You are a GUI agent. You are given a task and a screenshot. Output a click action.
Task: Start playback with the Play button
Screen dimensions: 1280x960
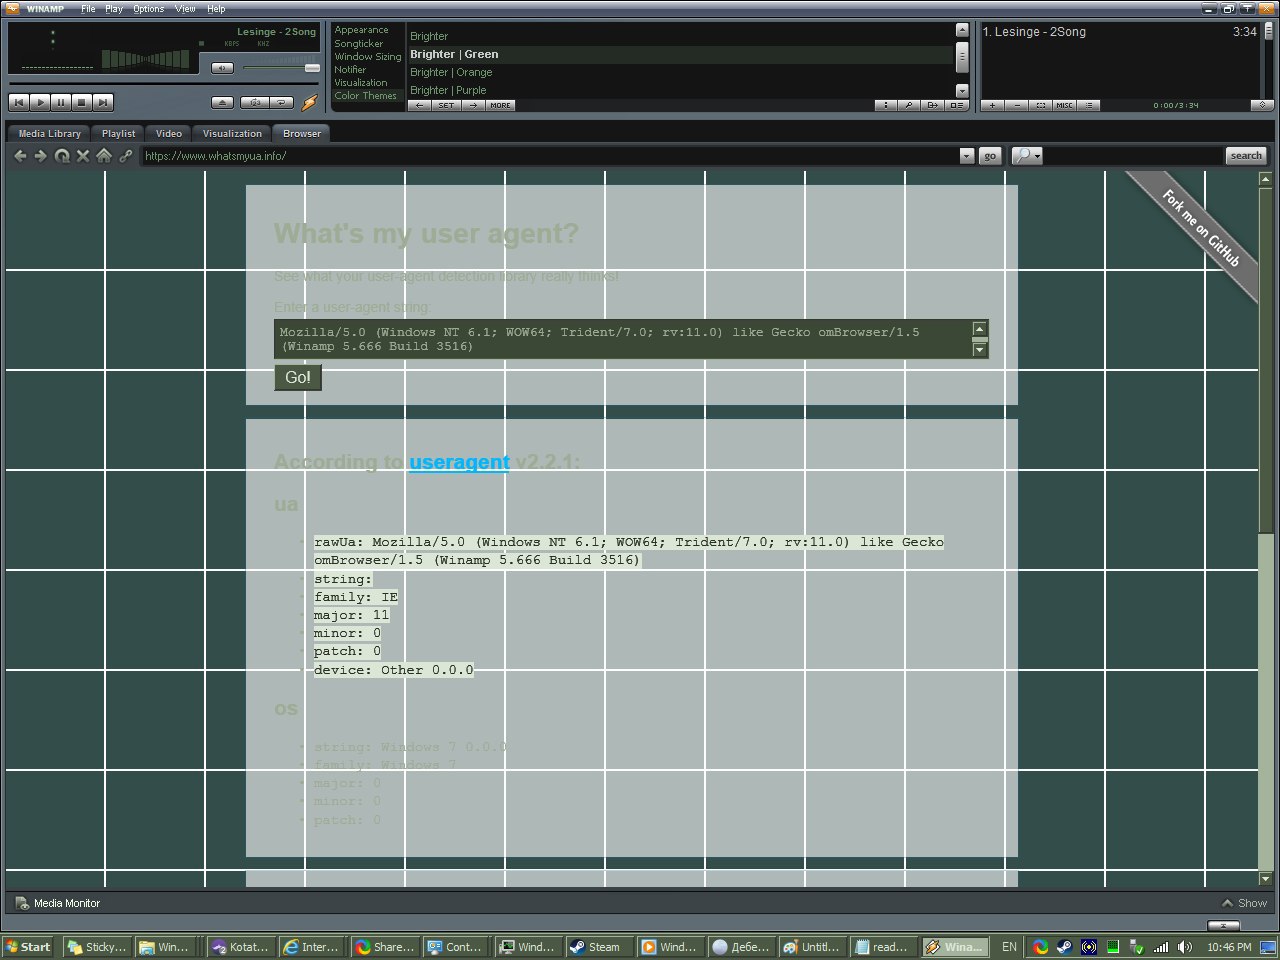point(40,102)
